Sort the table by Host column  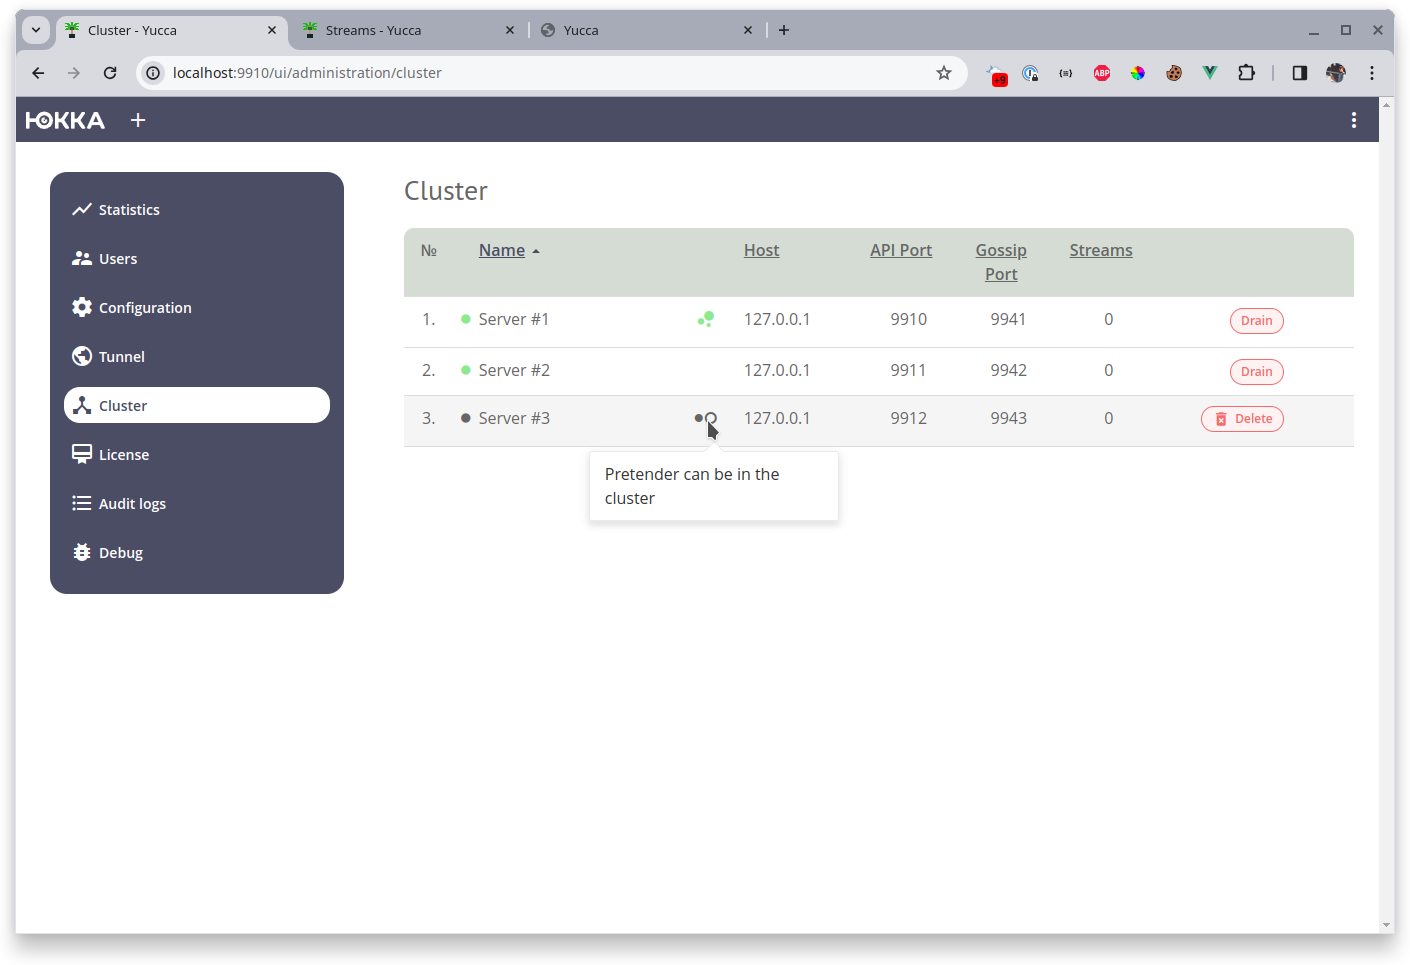click(761, 250)
